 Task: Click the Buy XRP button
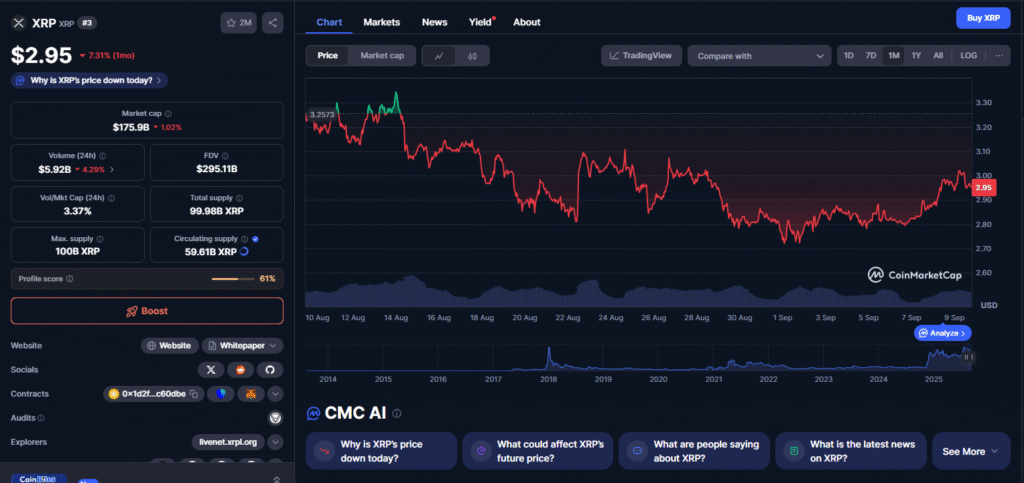coord(983,18)
